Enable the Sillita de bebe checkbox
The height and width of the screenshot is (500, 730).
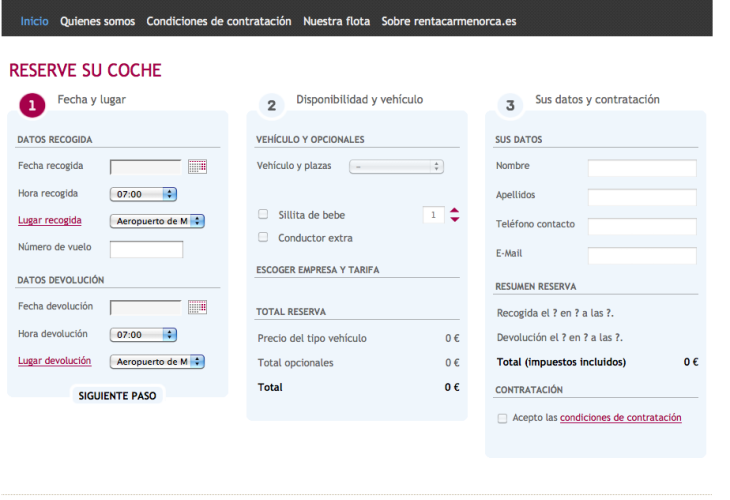pyautogui.click(x=263, y=214)
